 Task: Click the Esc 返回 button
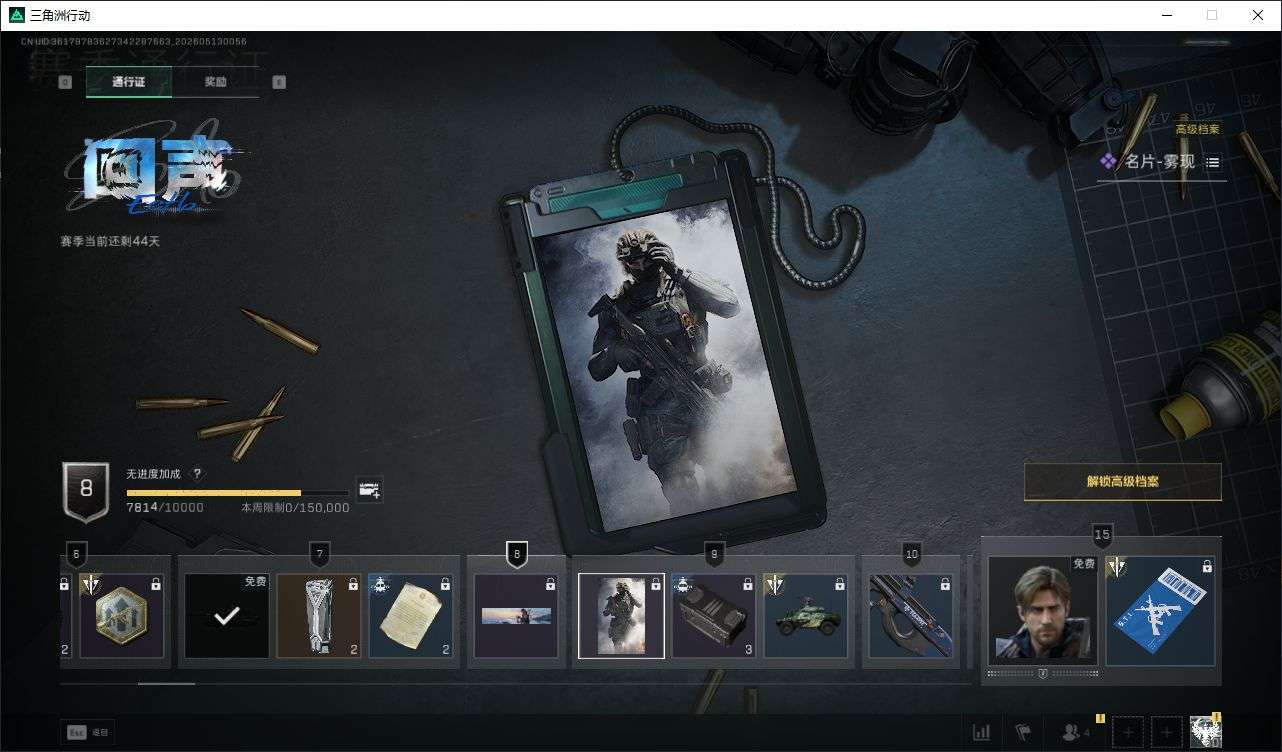tap(87, 732)
